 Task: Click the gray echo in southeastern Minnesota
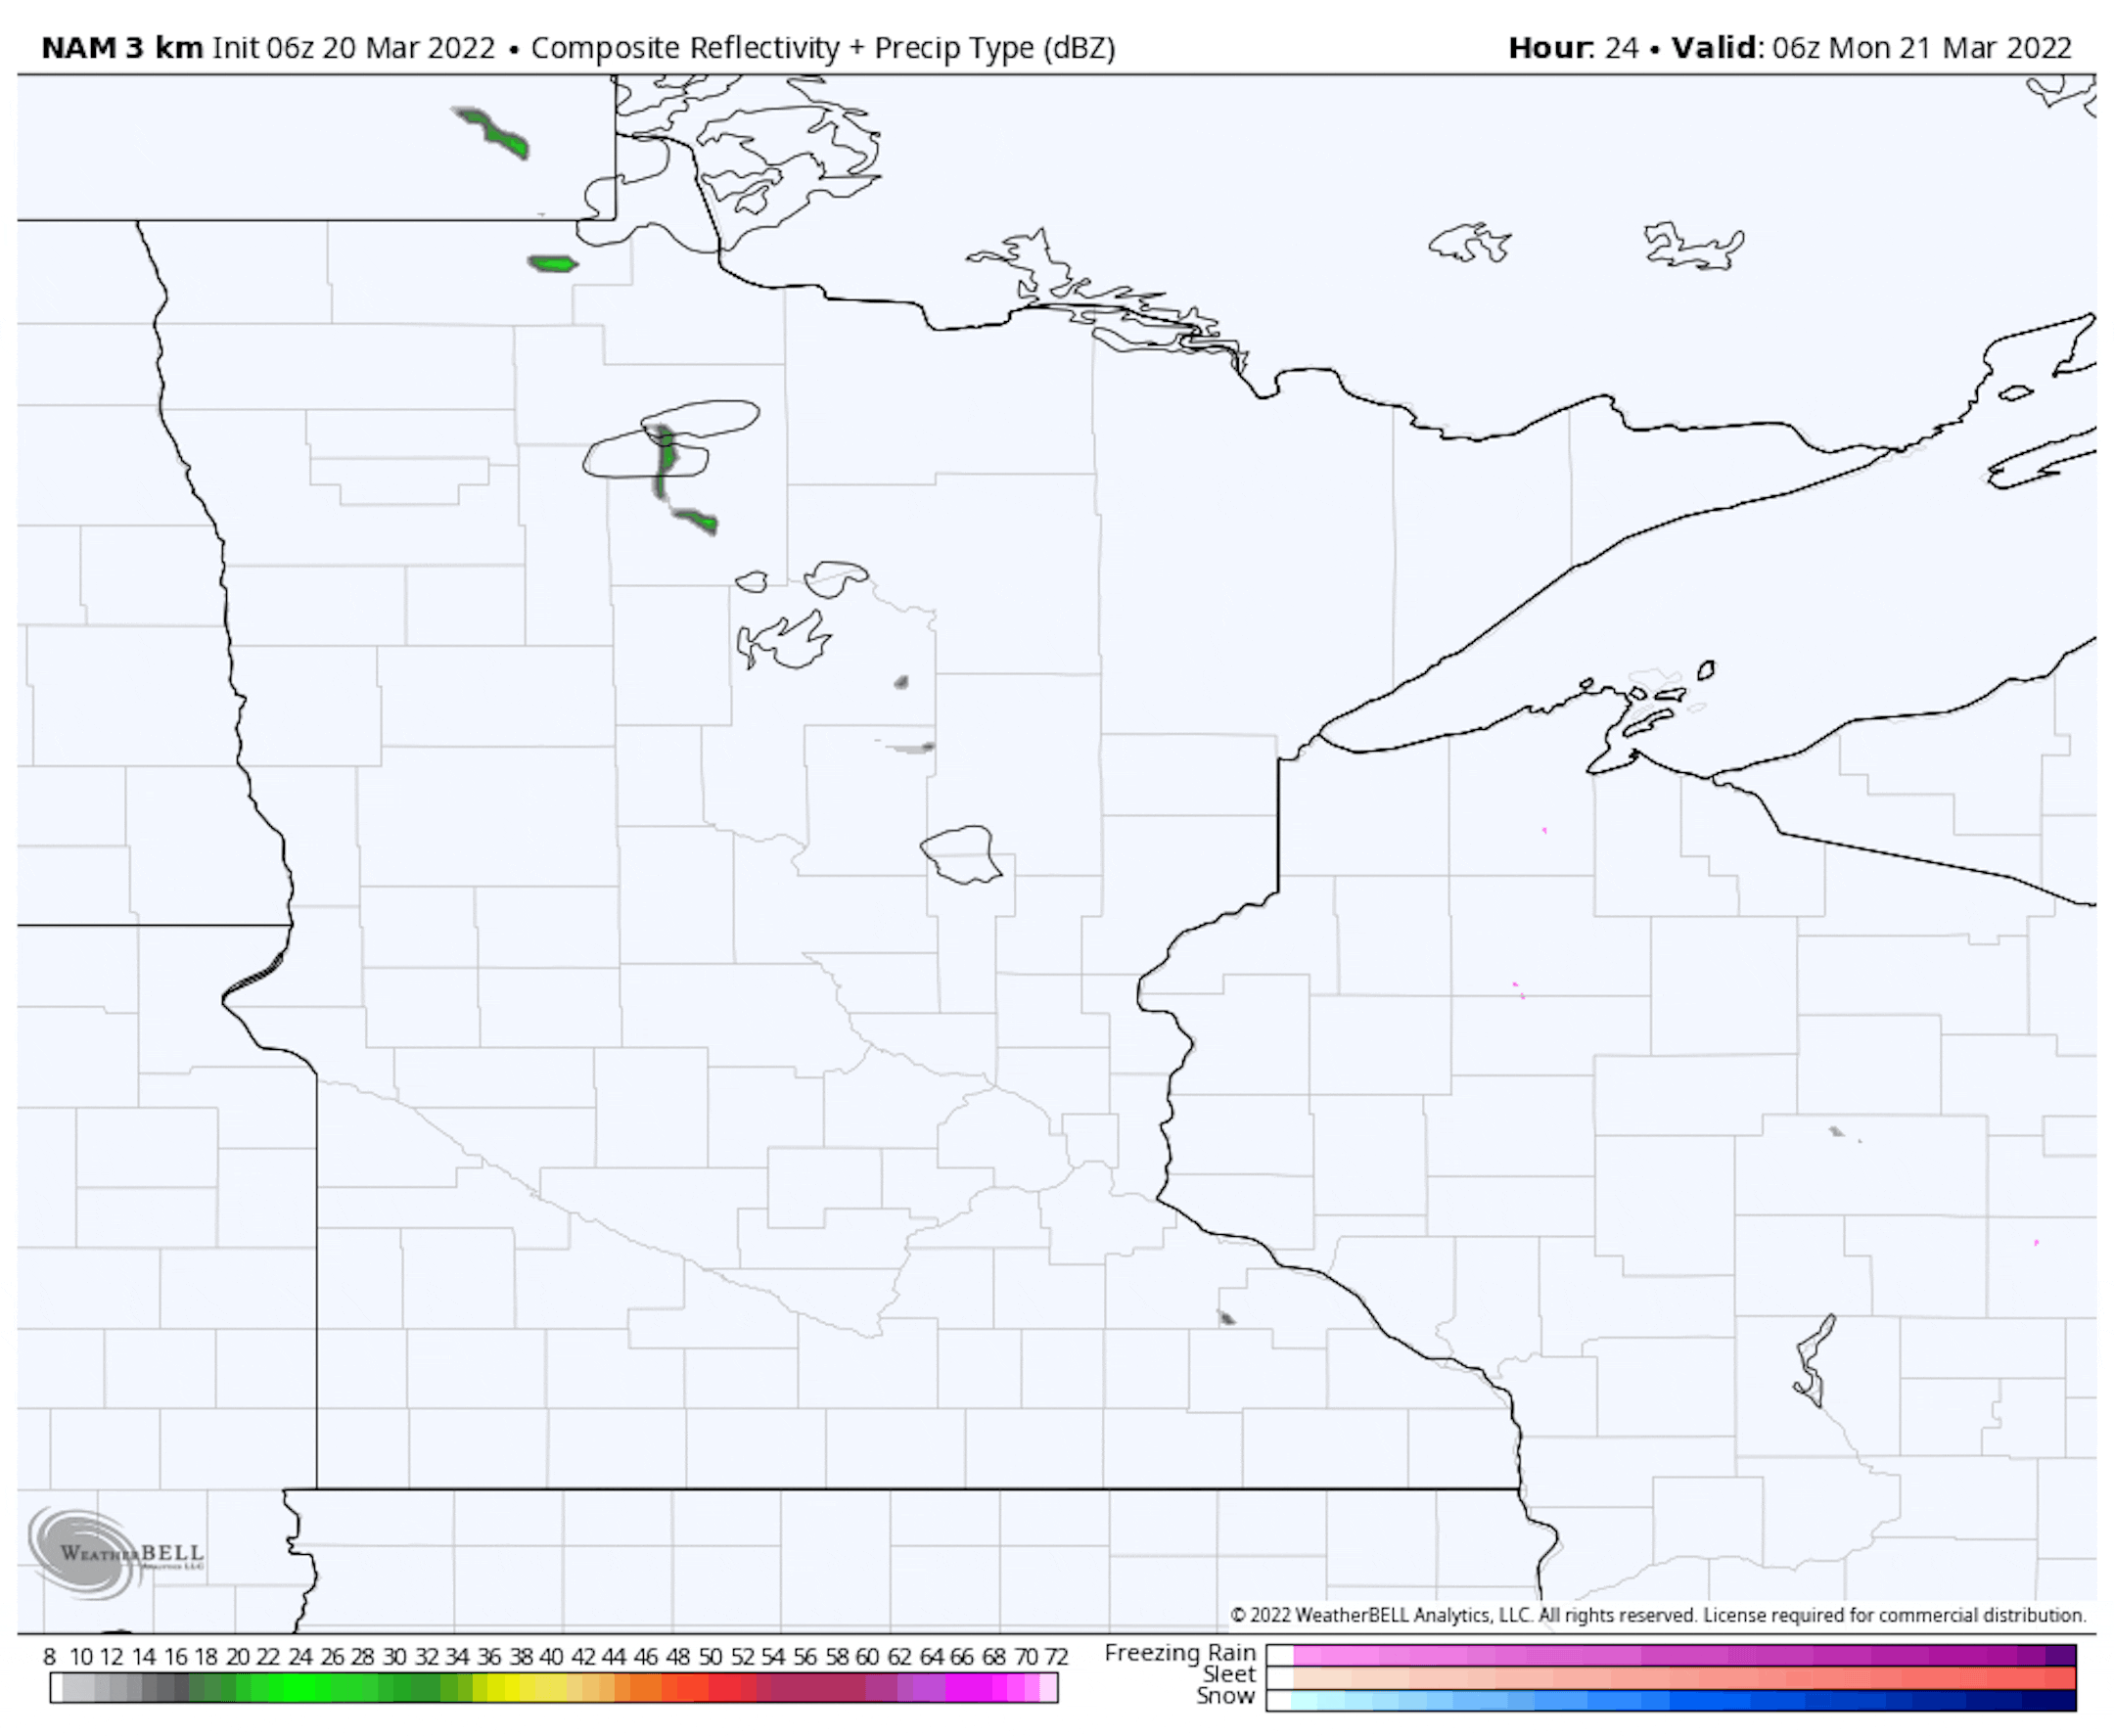[x=1226, y=1318]
